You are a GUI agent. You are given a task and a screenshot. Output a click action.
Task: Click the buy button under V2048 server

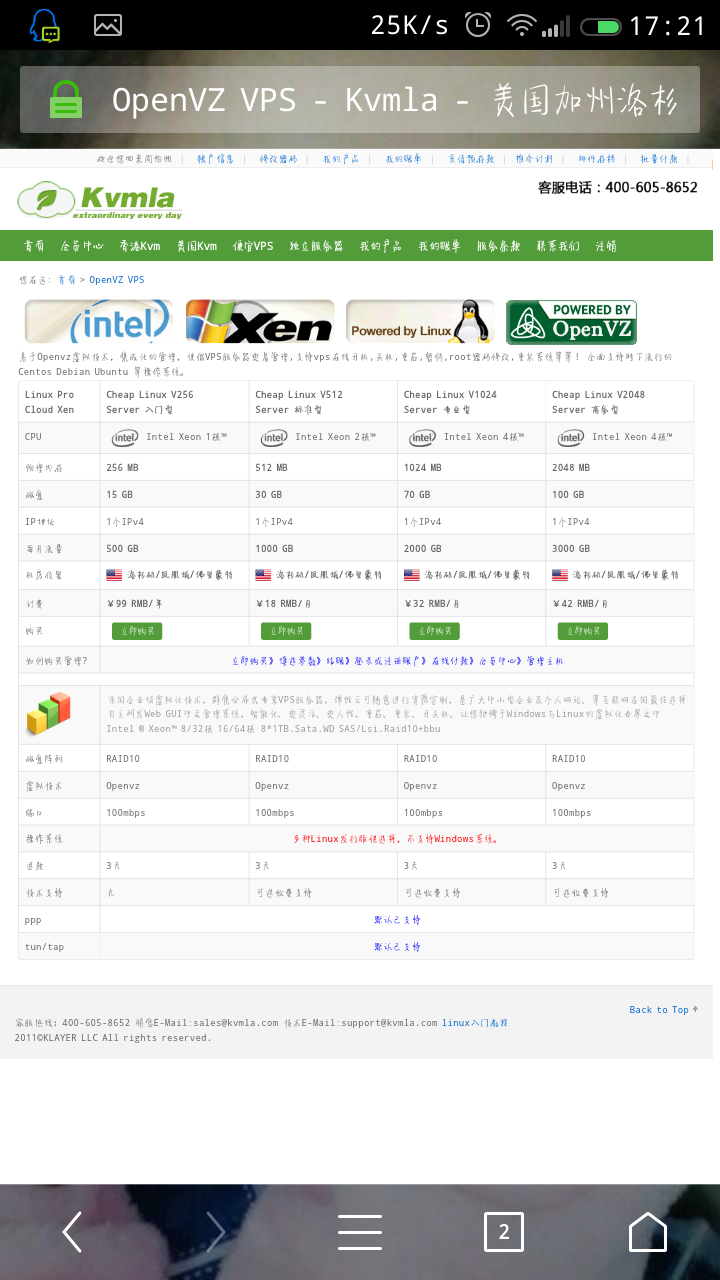(583, 631)
